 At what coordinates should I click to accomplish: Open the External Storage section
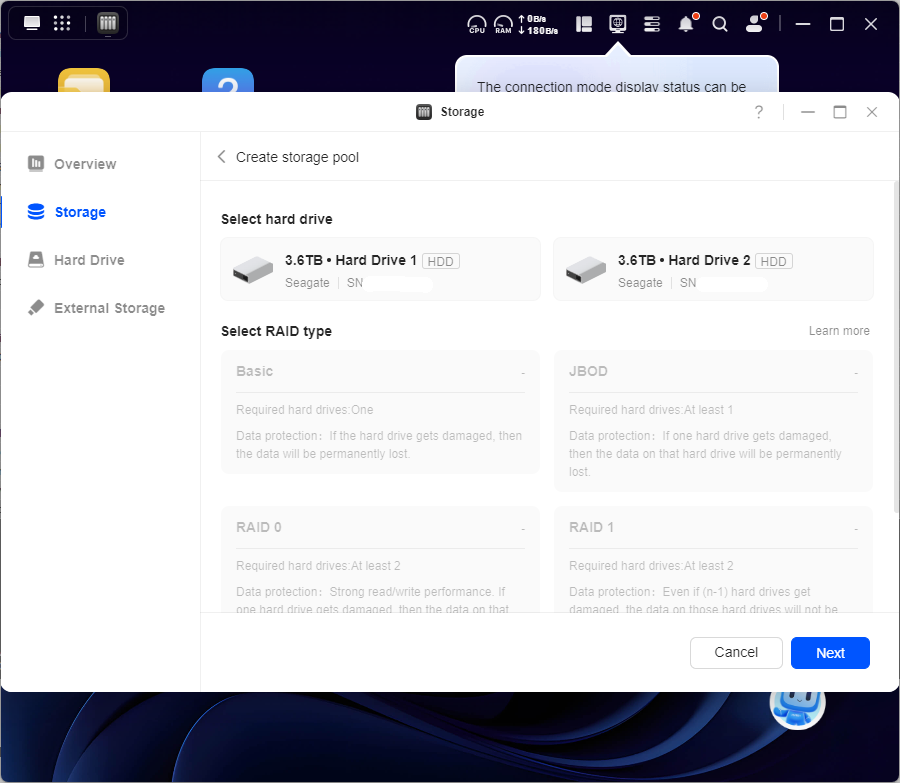pyautogui.click(x=109, y=308)
